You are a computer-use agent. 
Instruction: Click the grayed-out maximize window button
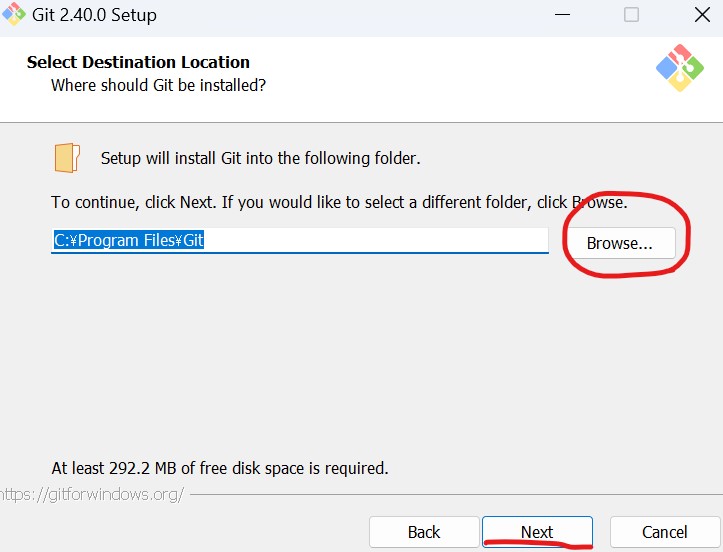631,15
